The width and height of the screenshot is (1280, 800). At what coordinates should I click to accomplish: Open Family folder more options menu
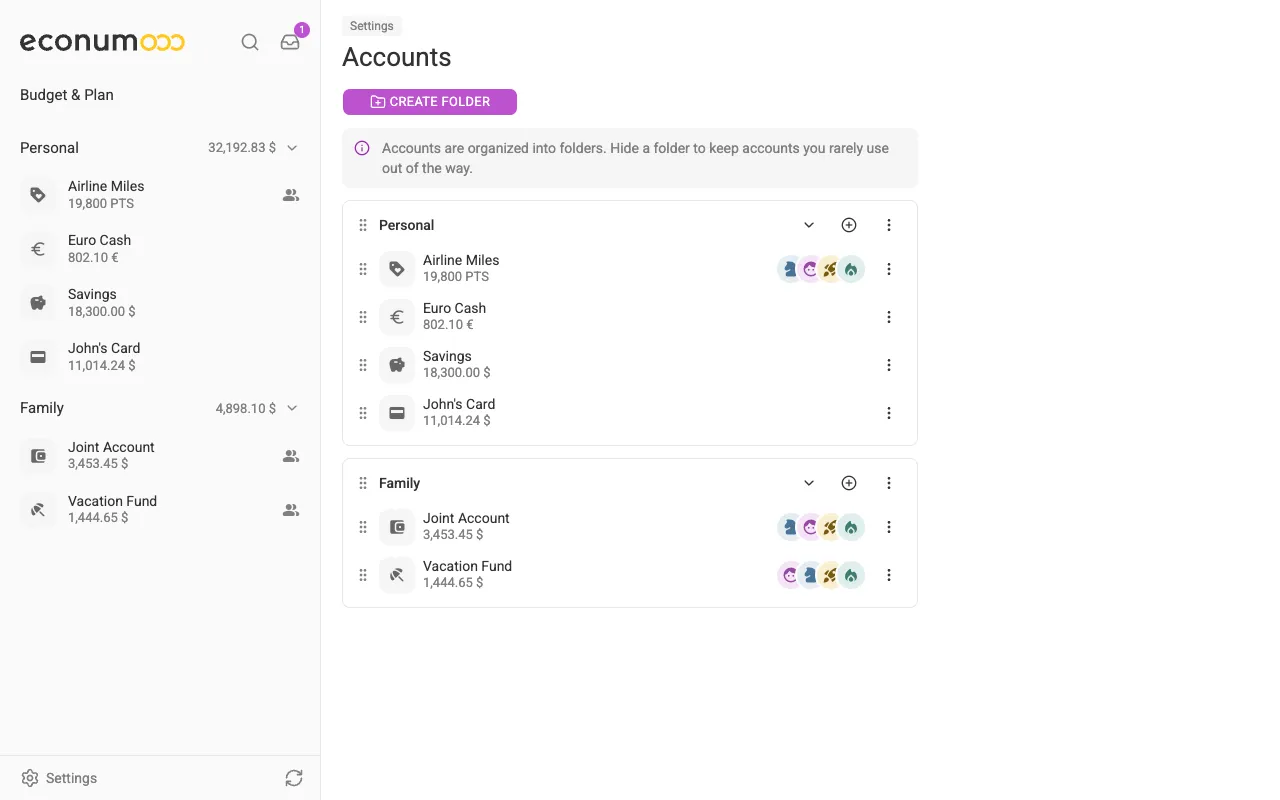coord(889,483)
